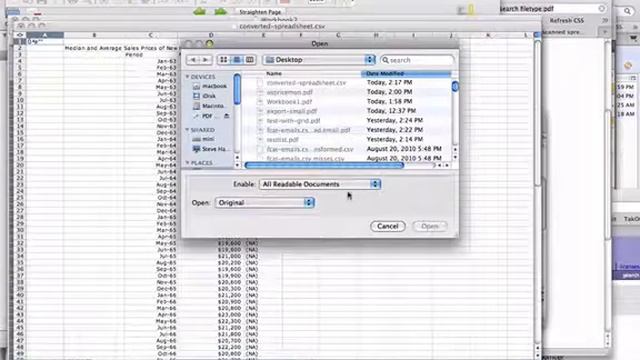Click the spreadsheet title converted-spreadsheet.csv
This screenshot has width=640, height=360.
point(282,26)
